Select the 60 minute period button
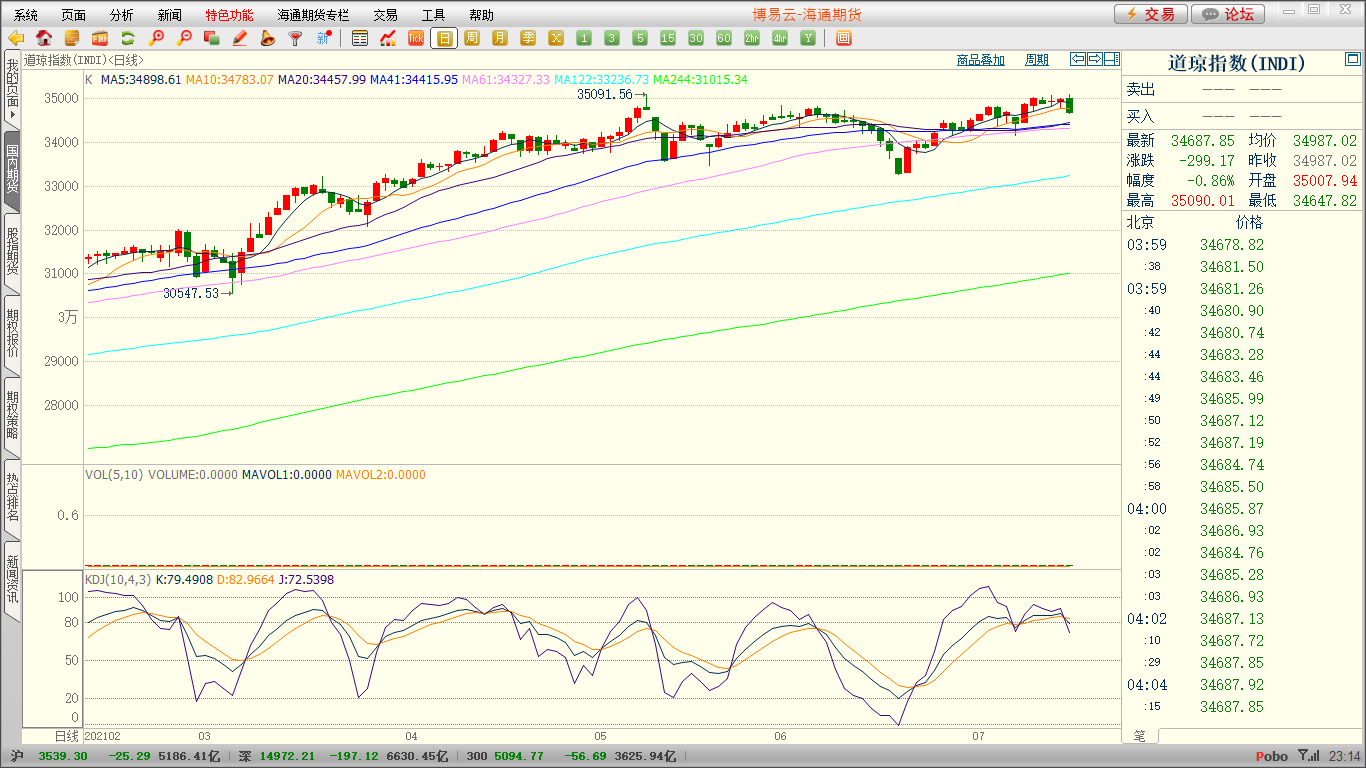This screenshot has height=768, width=1366. 724,38
